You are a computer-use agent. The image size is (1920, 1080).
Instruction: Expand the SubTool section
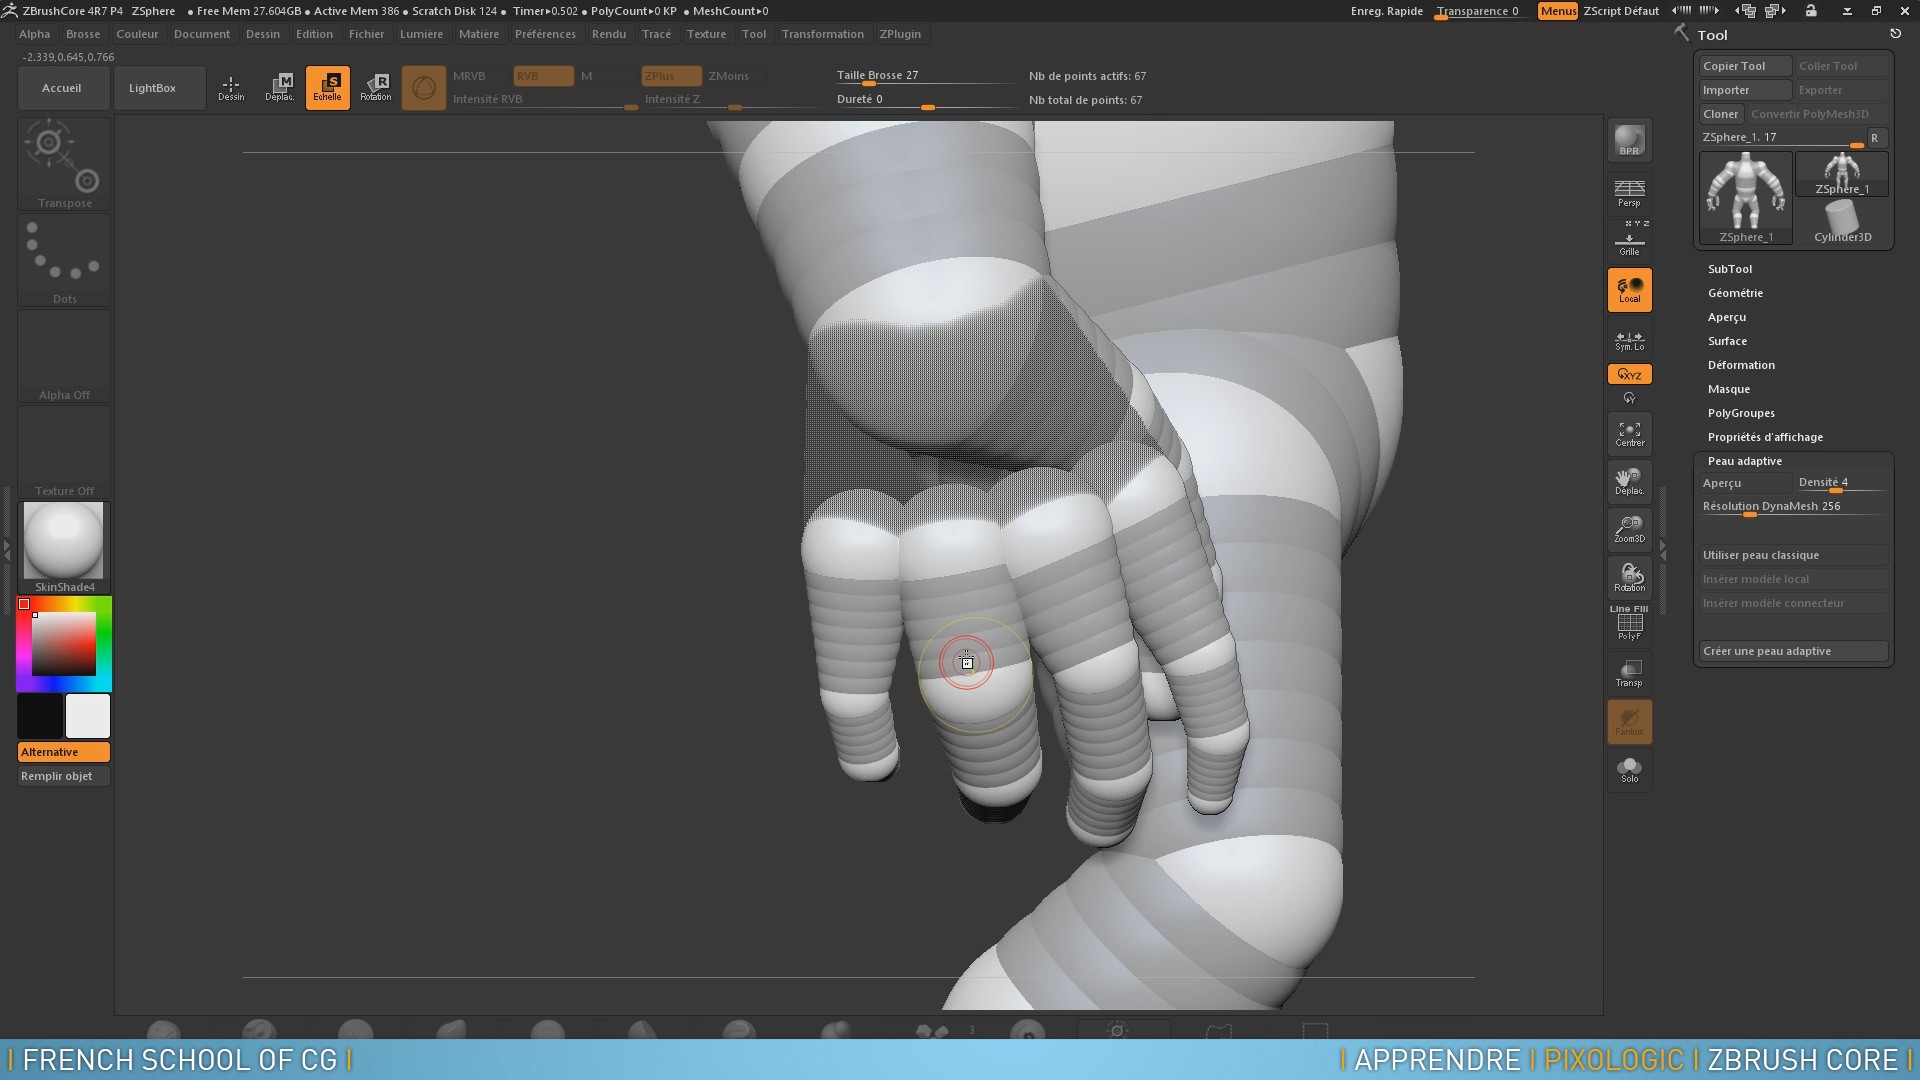pos(1730,269)
